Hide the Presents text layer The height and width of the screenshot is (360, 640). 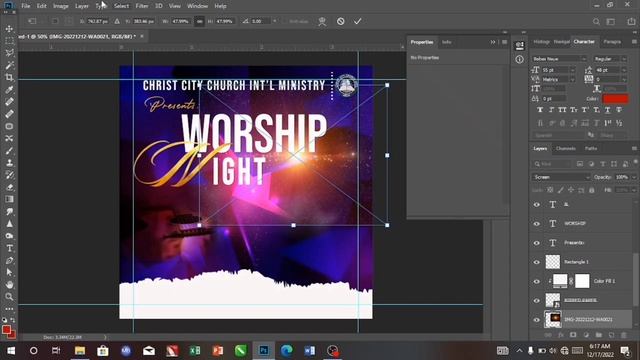click(537, 243)
